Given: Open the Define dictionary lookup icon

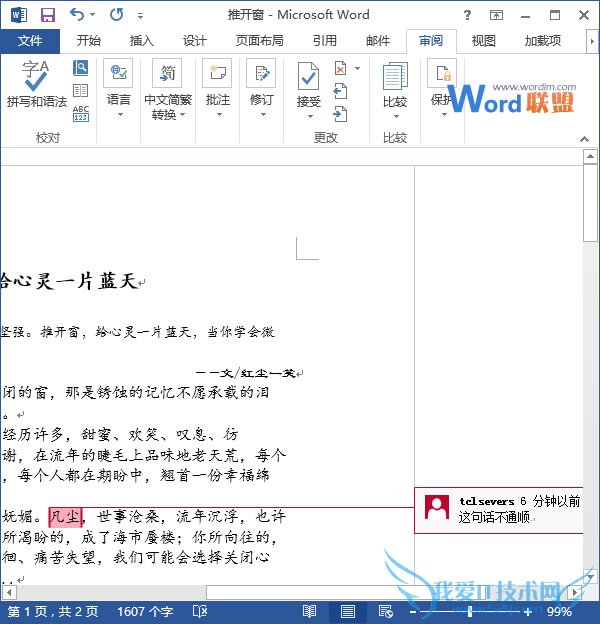Looking at the screenshot, I should [x=81, y=68].
